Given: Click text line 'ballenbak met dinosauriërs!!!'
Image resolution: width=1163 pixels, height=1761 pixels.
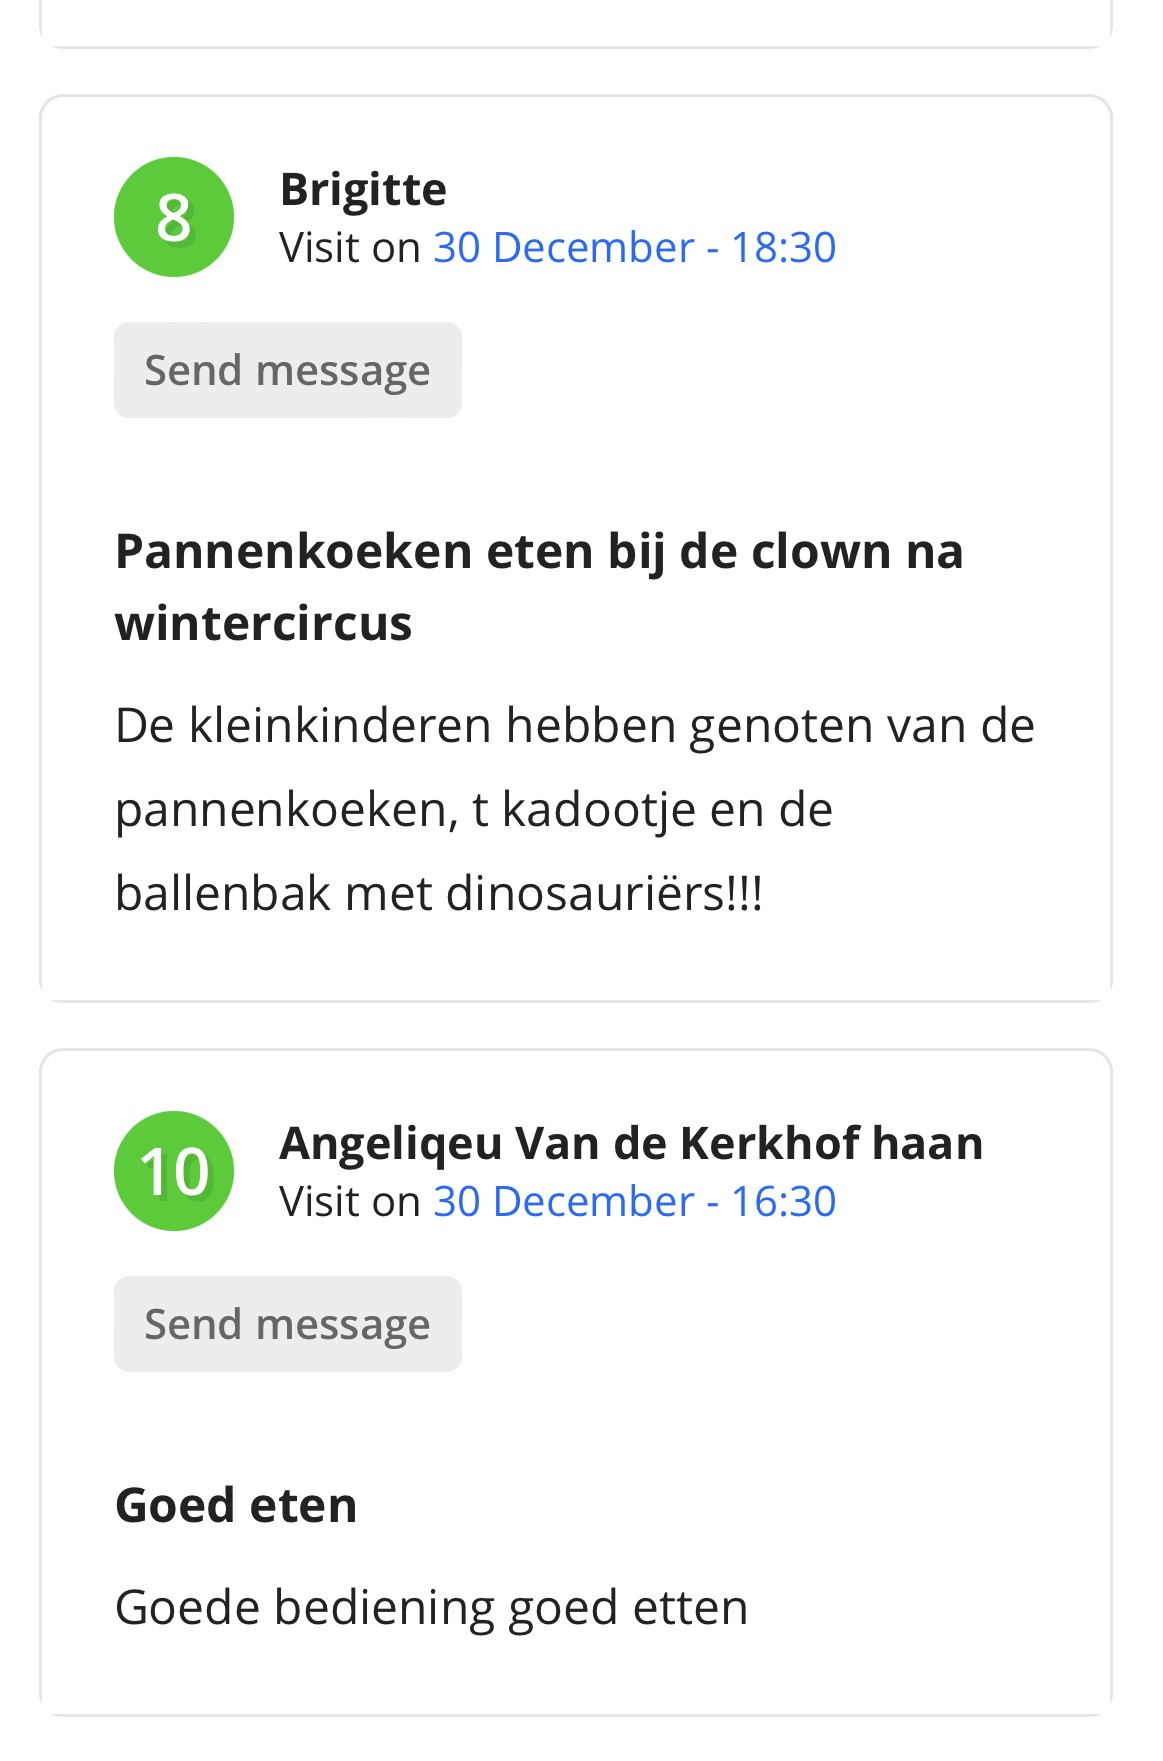Looking at the screenshot, I should tap(440, 893).
